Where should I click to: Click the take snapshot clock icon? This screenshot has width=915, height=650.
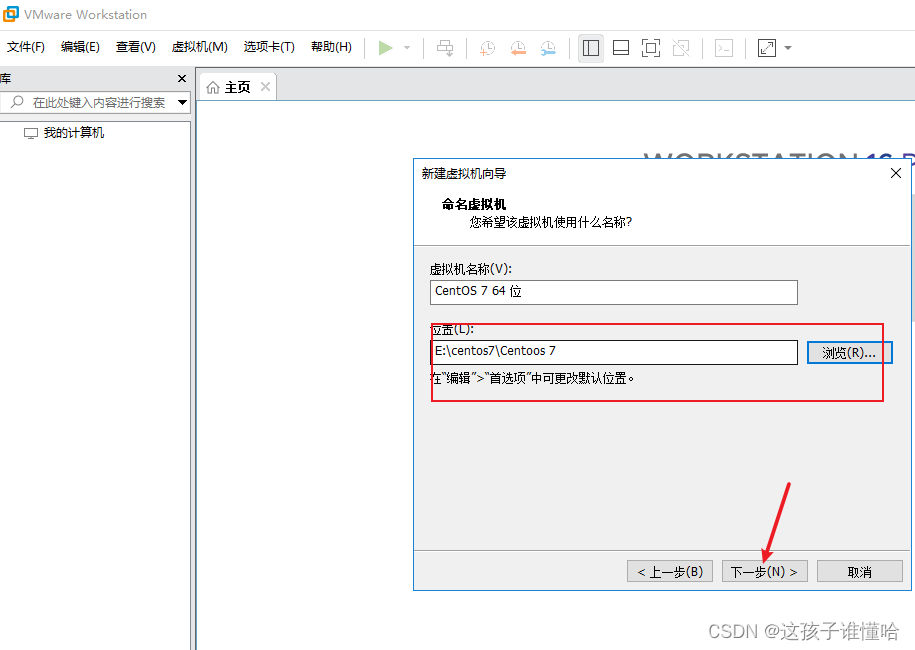tap(487, 48)
